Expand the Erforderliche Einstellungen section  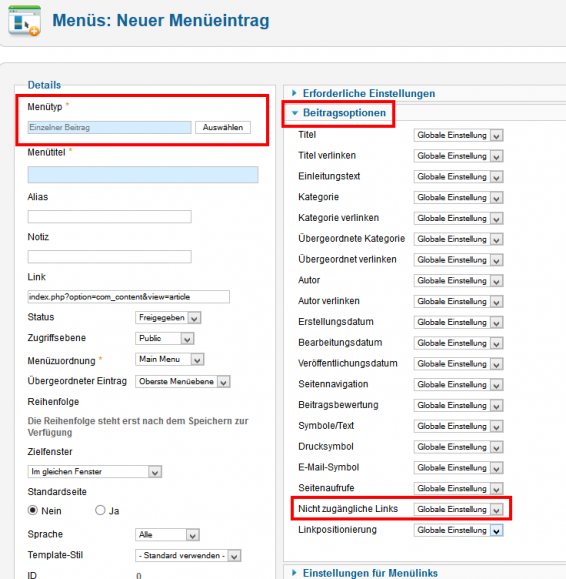coord(368,93)
